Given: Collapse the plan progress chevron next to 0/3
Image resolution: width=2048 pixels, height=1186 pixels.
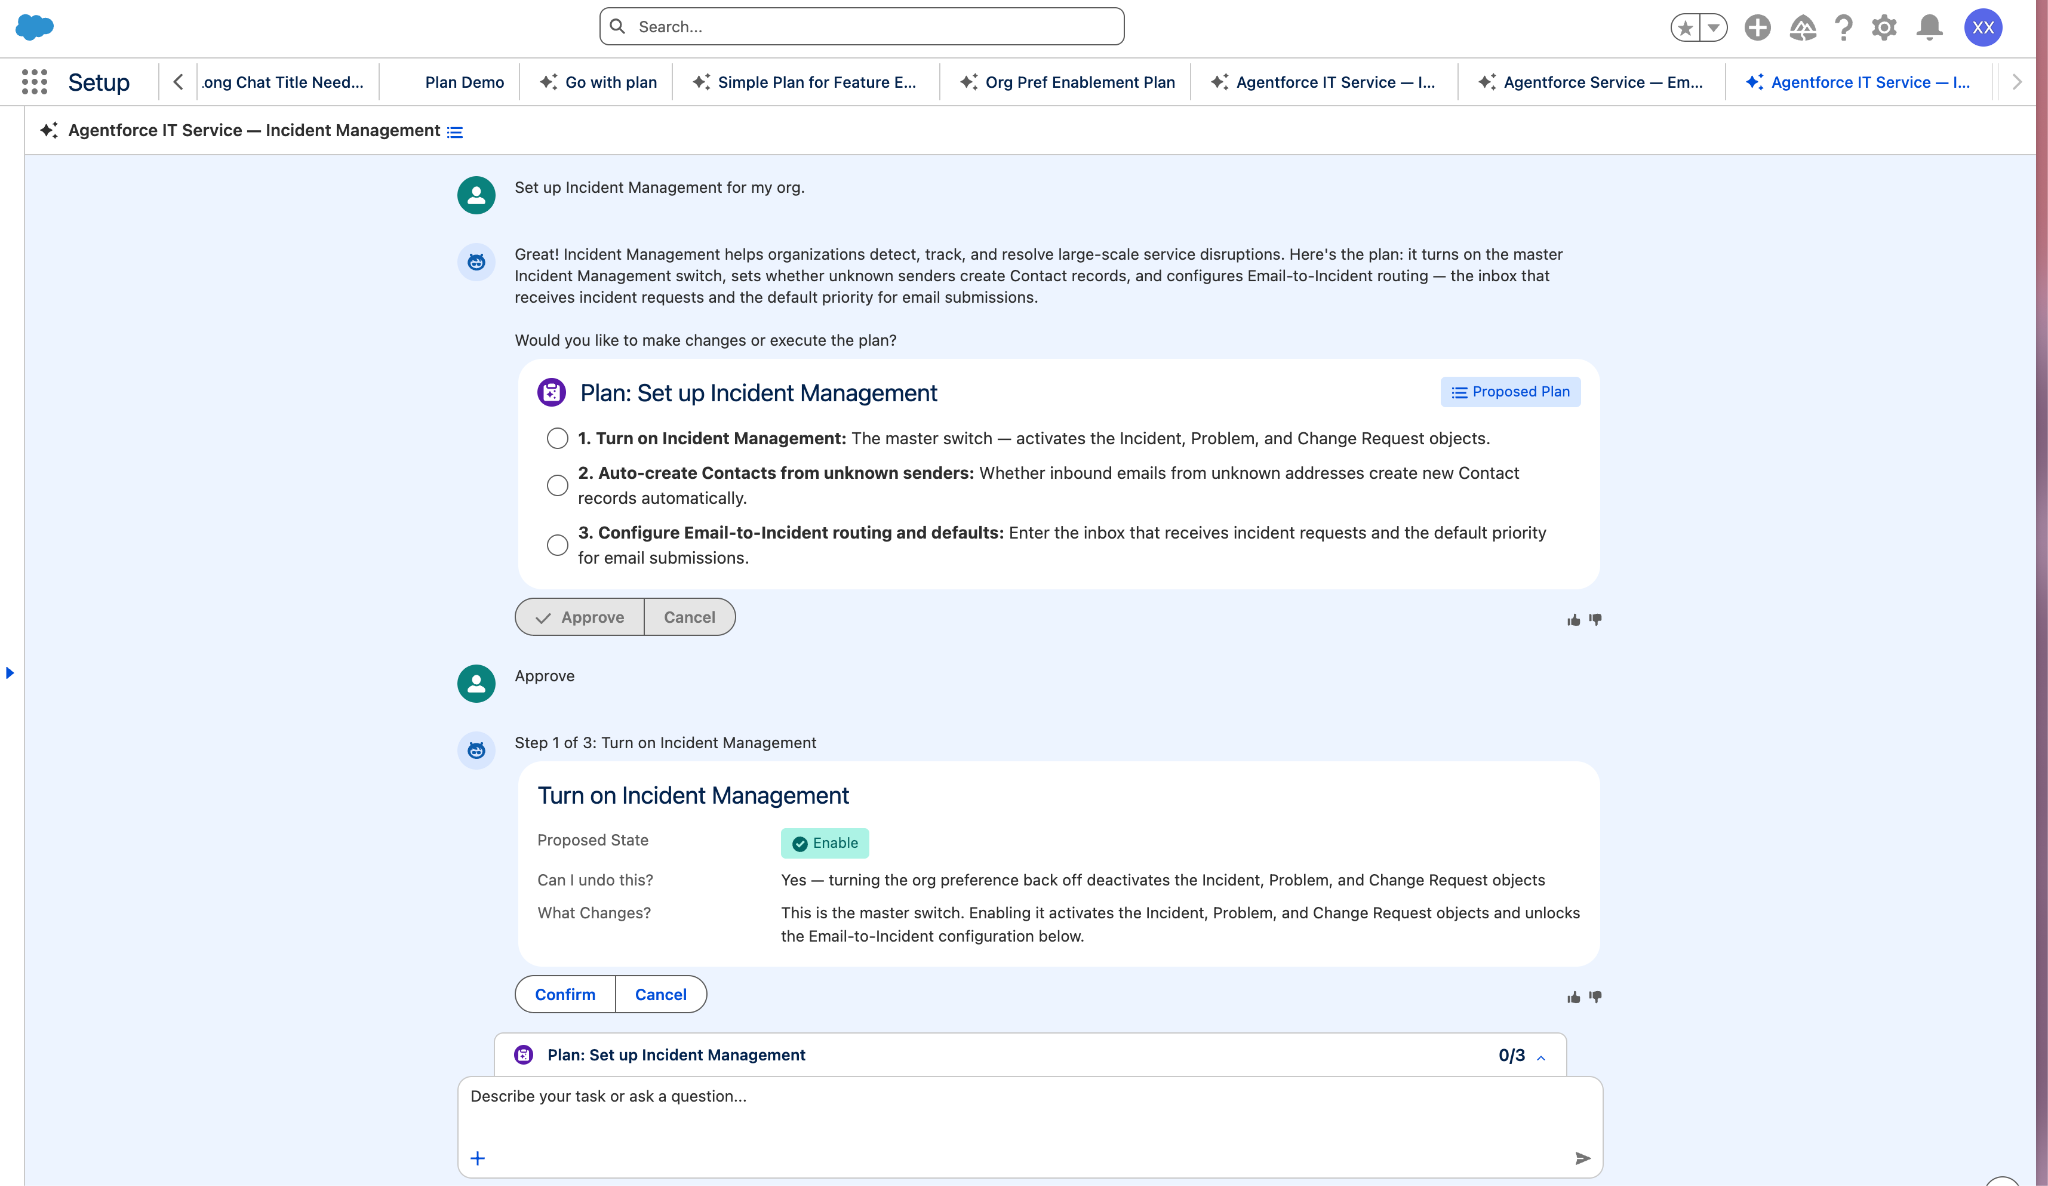Looking at the screenshot, I should (x=1541, y=1057).
